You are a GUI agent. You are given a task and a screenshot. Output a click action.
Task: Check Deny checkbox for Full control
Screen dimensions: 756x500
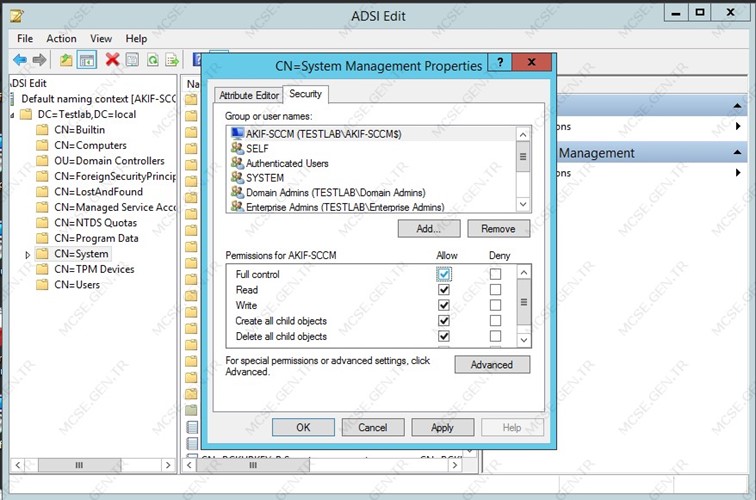click(495, 274)
